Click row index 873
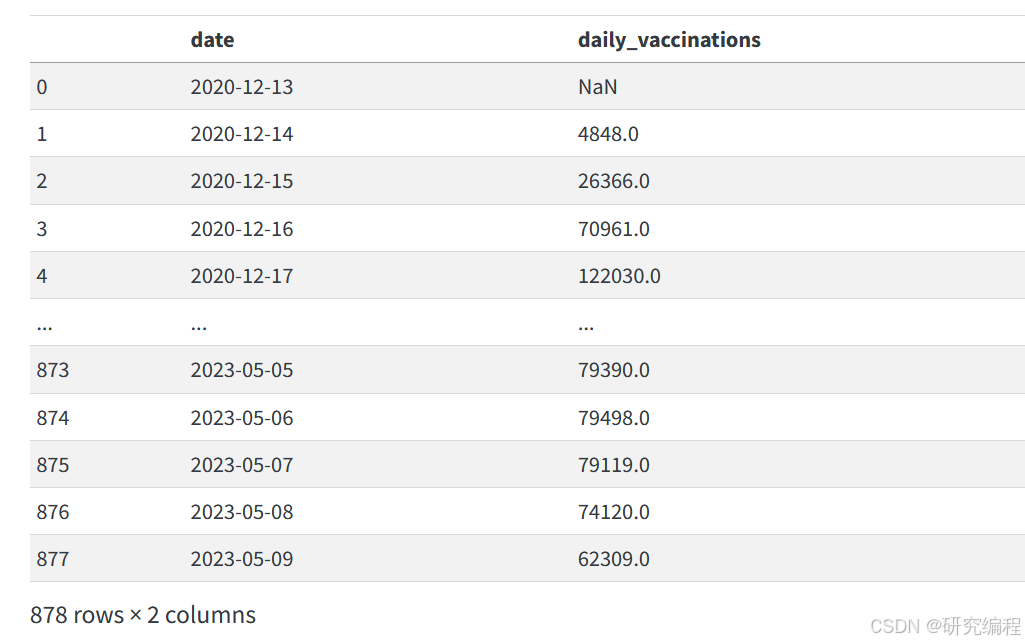Screen dimensions: 1025x644 click(x=53, y=370)
